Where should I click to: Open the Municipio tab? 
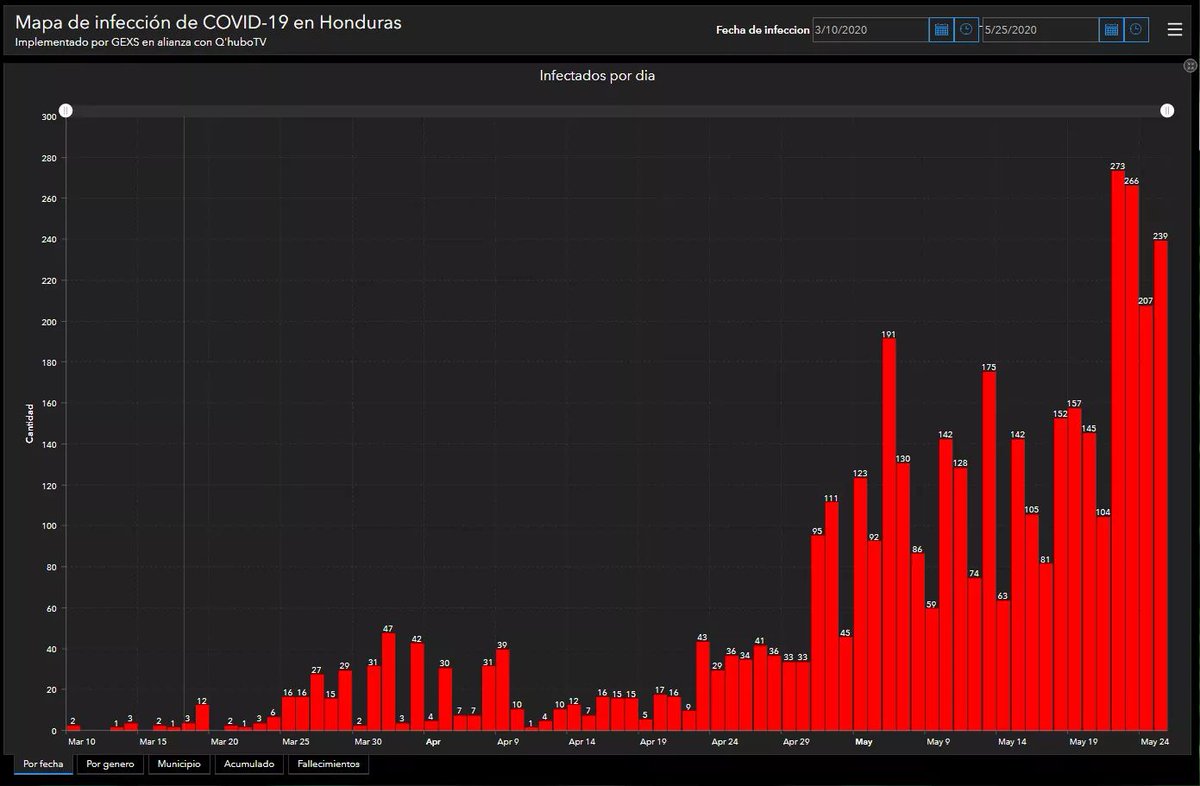[x=179, y=764]
